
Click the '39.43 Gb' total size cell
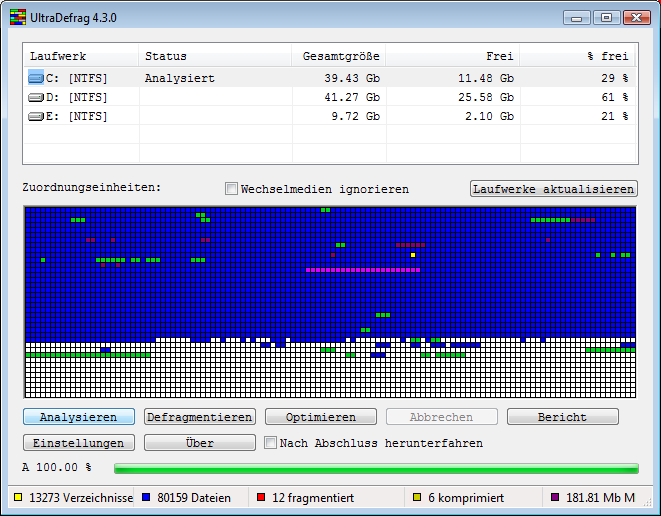352,78
